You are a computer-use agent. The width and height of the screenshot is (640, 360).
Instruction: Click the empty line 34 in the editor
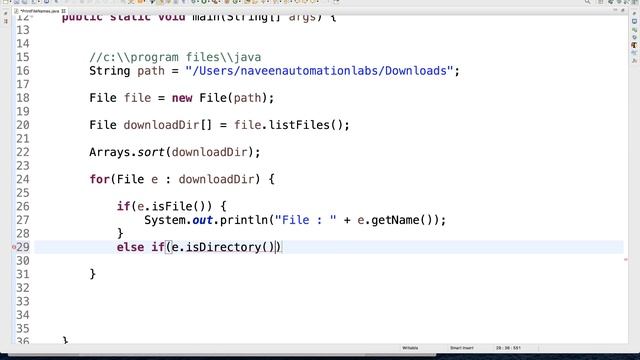click(x=329, y=315)
